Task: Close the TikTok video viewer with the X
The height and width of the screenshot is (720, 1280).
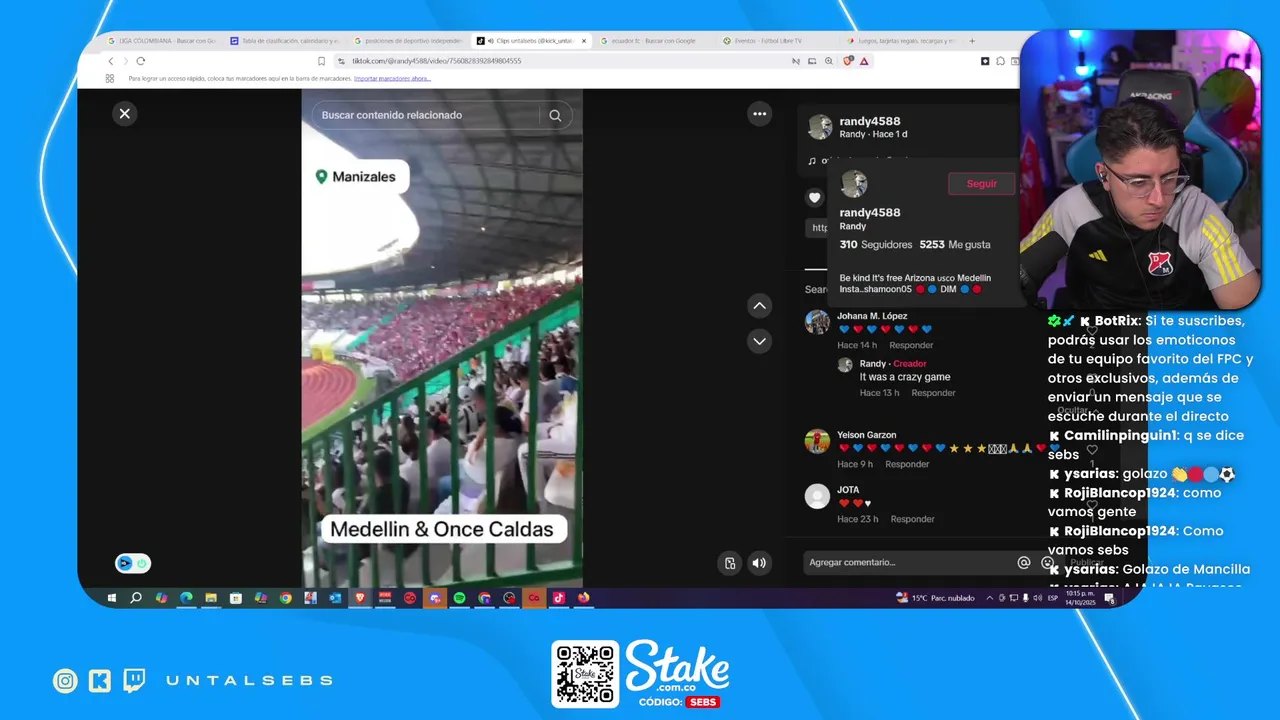Action: click(x=125, y=114)
